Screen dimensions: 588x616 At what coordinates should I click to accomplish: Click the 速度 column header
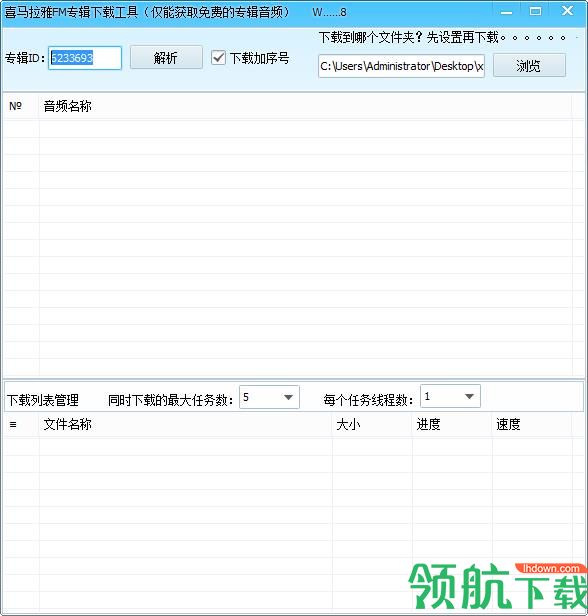pyautogui.click(x=532, y=424)
